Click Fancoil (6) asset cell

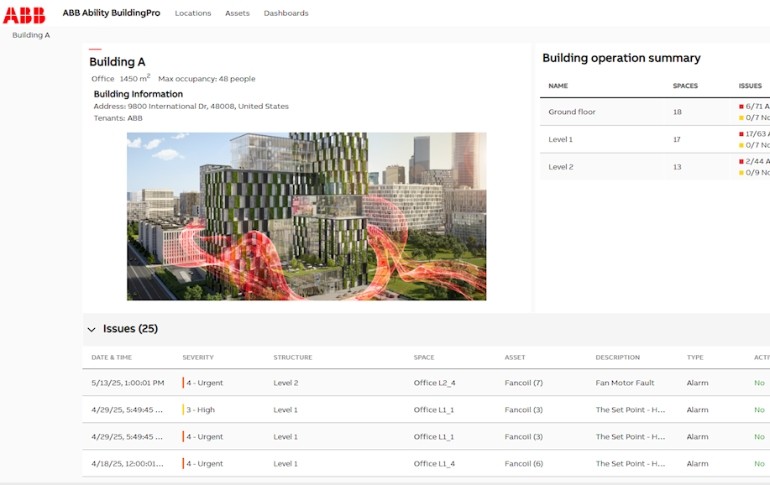(x=523, y=464)
